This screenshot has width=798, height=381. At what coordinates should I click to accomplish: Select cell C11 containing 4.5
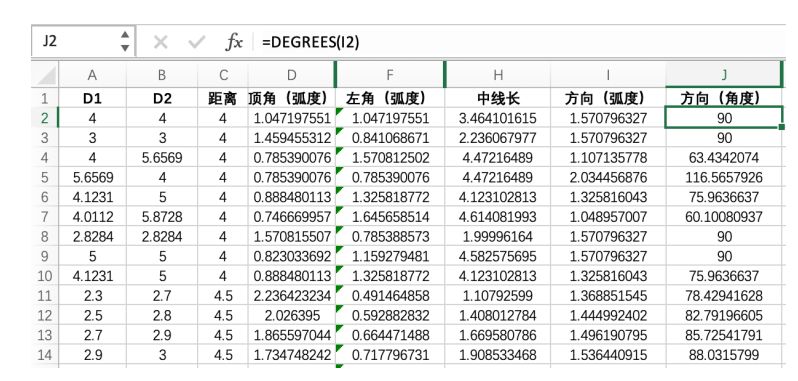click(223, 296)
